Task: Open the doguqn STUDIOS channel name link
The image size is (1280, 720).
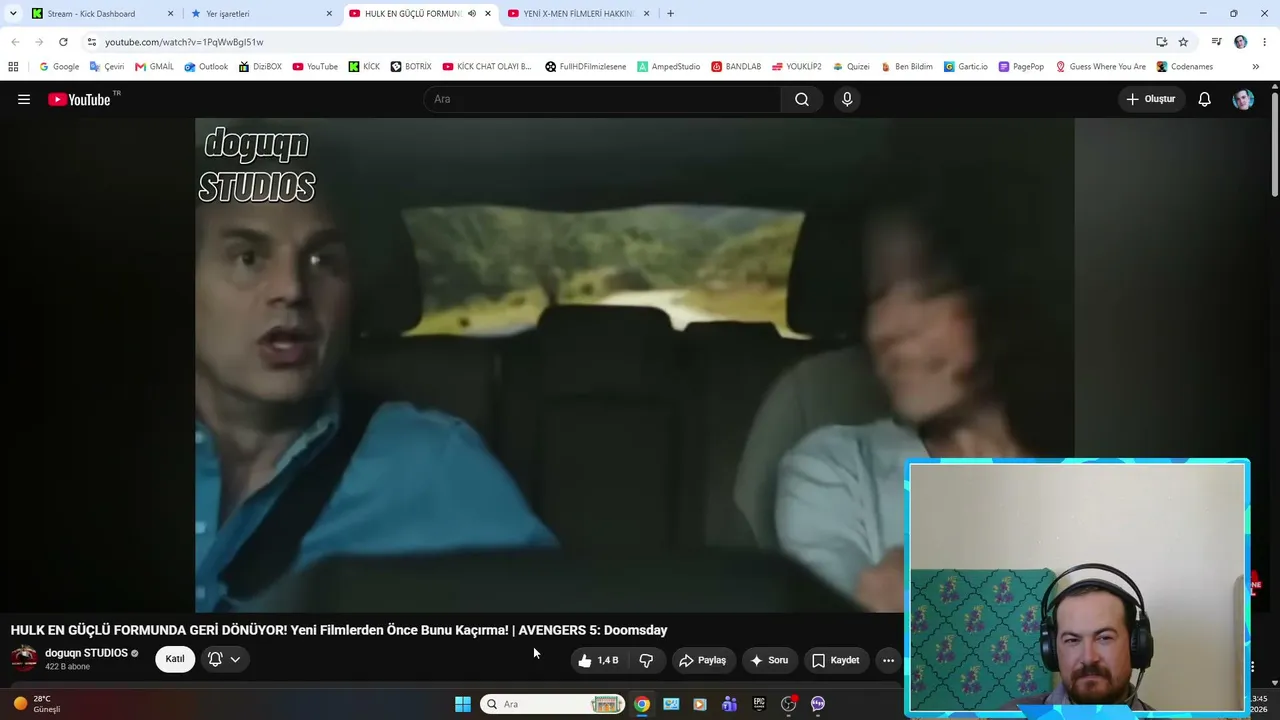Action: 86,653
